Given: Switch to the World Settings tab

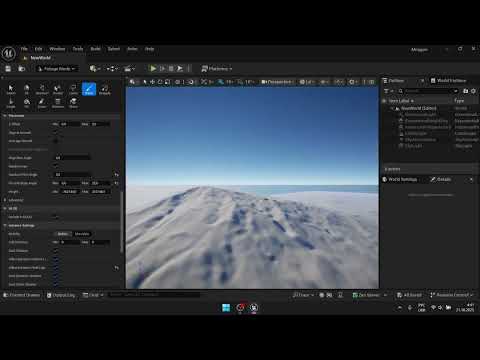Looking at the screenshot, I should (400, 179).
